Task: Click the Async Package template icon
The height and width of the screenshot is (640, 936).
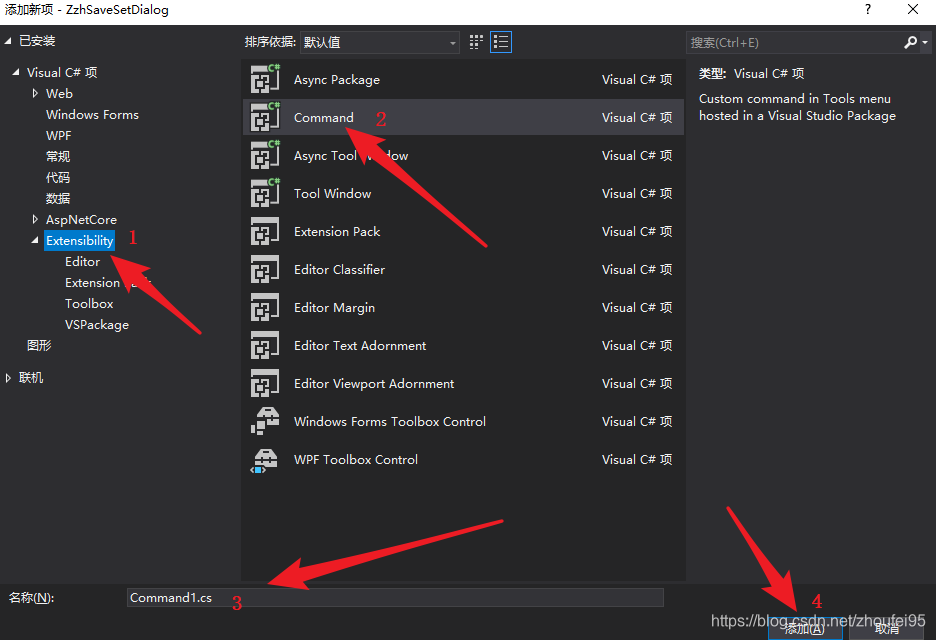Action: [265, 79]
